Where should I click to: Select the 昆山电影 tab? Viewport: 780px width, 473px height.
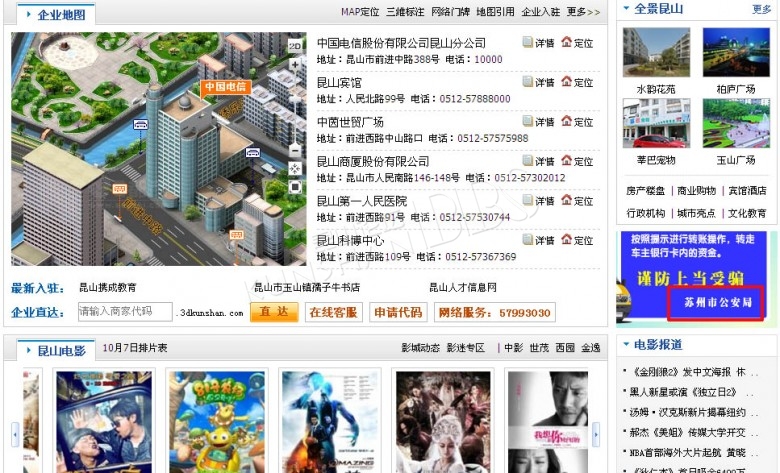tap(57, 350)
